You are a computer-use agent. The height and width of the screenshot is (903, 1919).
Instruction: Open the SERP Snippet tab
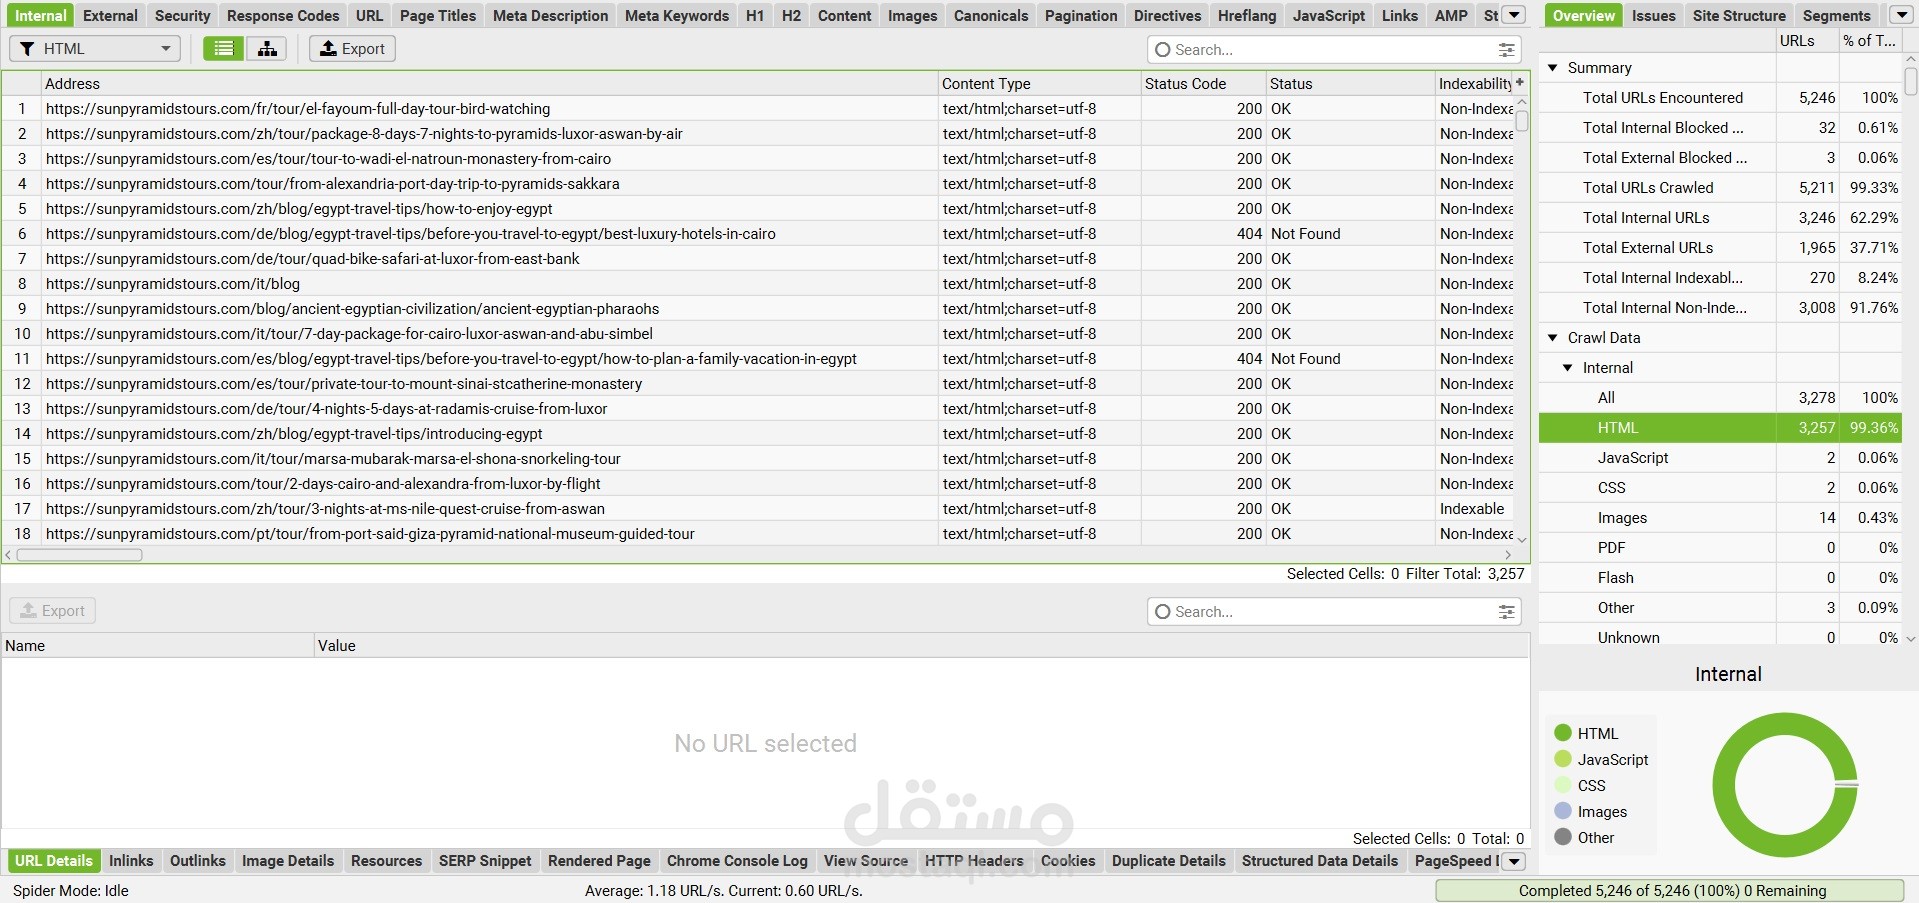pos(485,861)
